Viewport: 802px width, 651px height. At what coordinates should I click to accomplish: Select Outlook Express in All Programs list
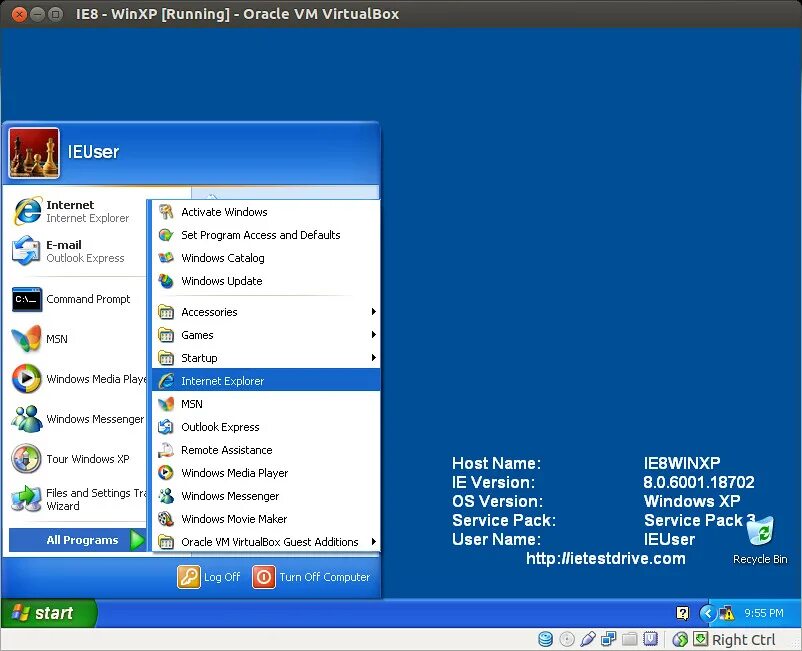[x=265, y=426]
